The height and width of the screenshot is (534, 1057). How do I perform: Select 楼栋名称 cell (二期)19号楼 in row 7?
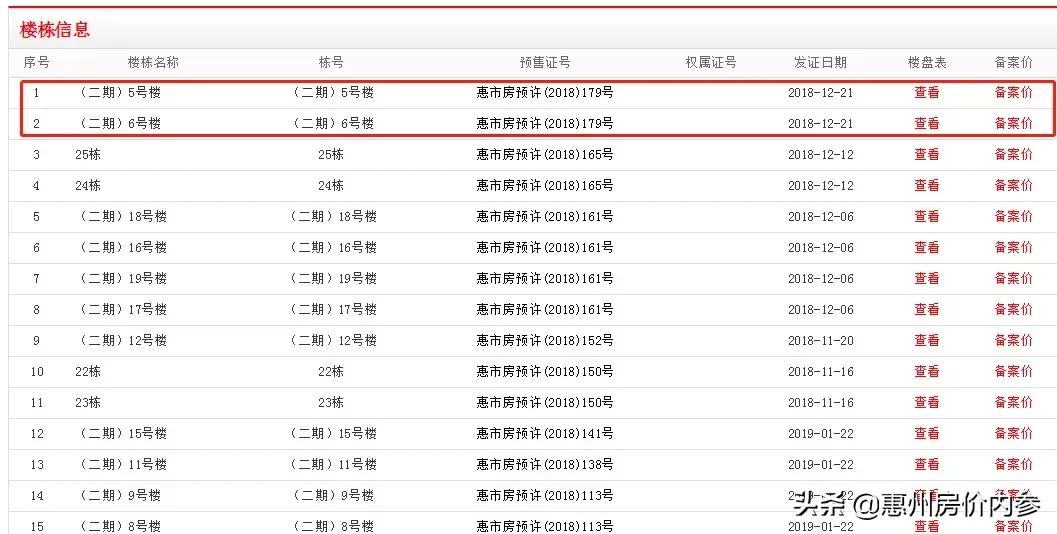[x=121, y=278]
